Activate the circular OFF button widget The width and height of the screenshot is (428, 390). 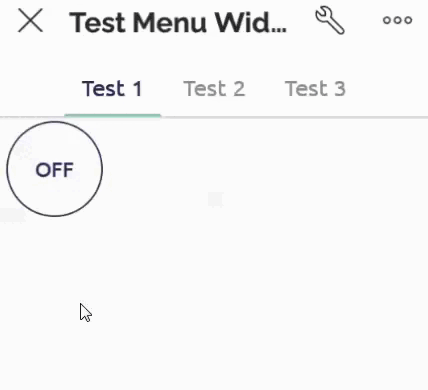coord(55,169)
